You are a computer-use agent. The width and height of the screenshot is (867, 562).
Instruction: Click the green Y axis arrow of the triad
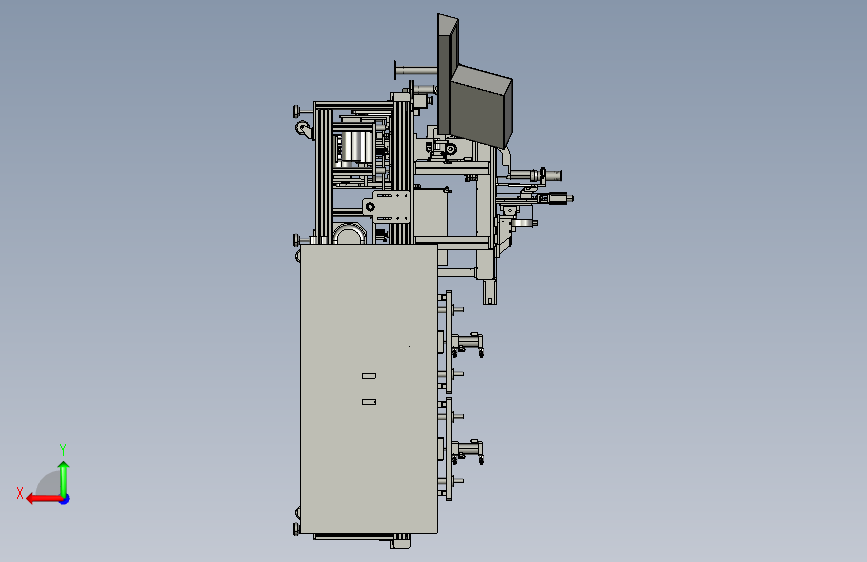[x=64, y=479]
